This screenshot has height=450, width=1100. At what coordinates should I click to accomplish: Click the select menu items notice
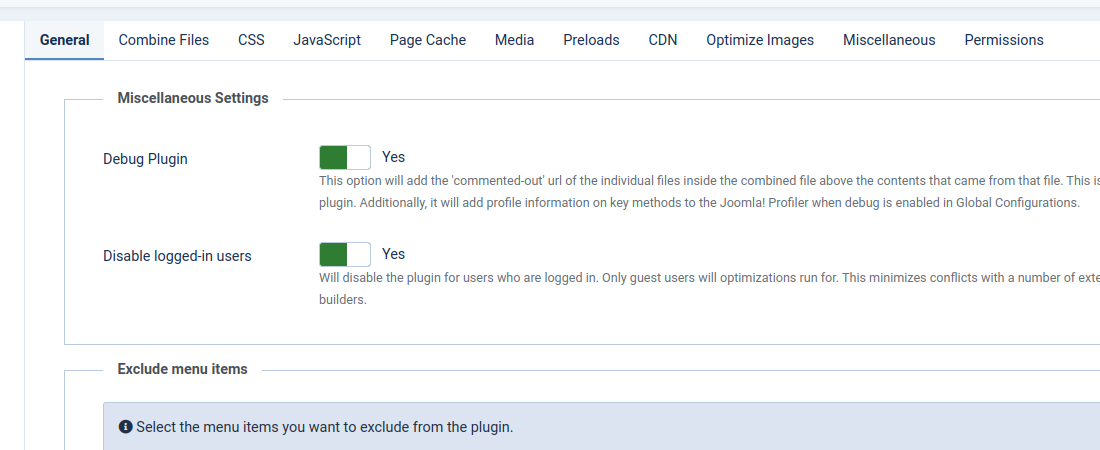[601, 426]
